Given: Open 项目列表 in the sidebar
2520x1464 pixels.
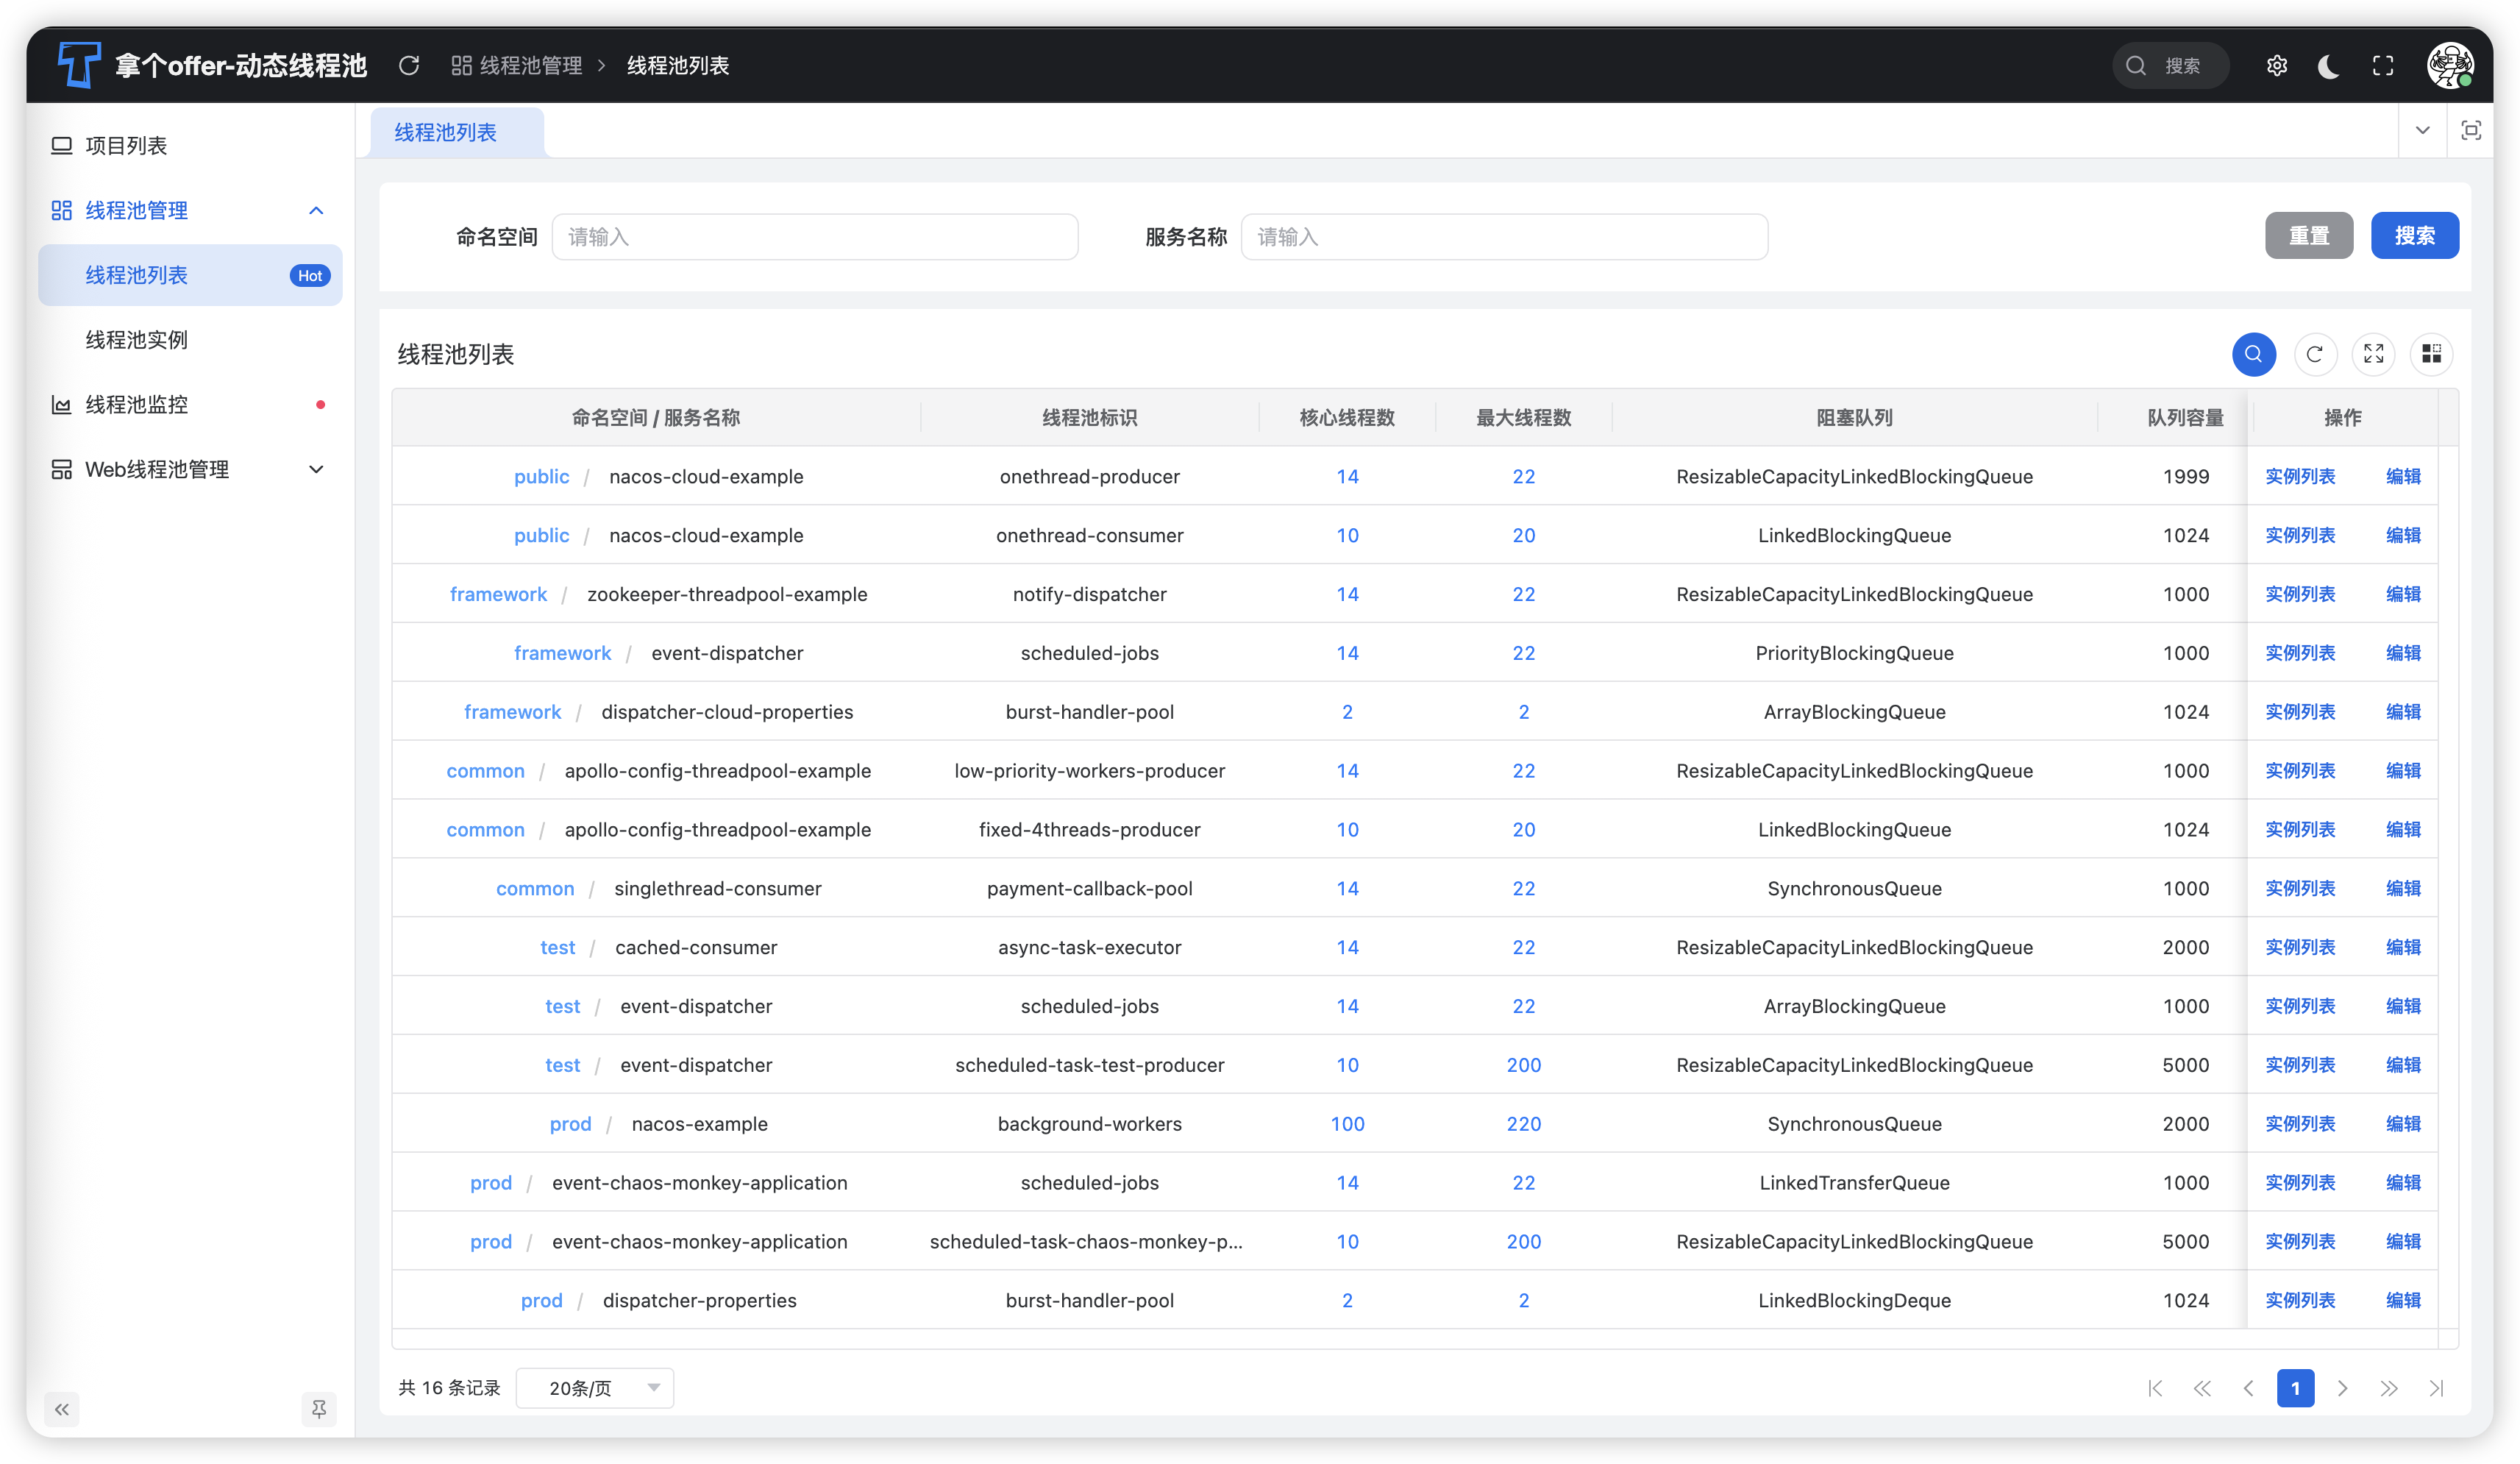Looking at the screenshot, I should (x=190, y=145).
